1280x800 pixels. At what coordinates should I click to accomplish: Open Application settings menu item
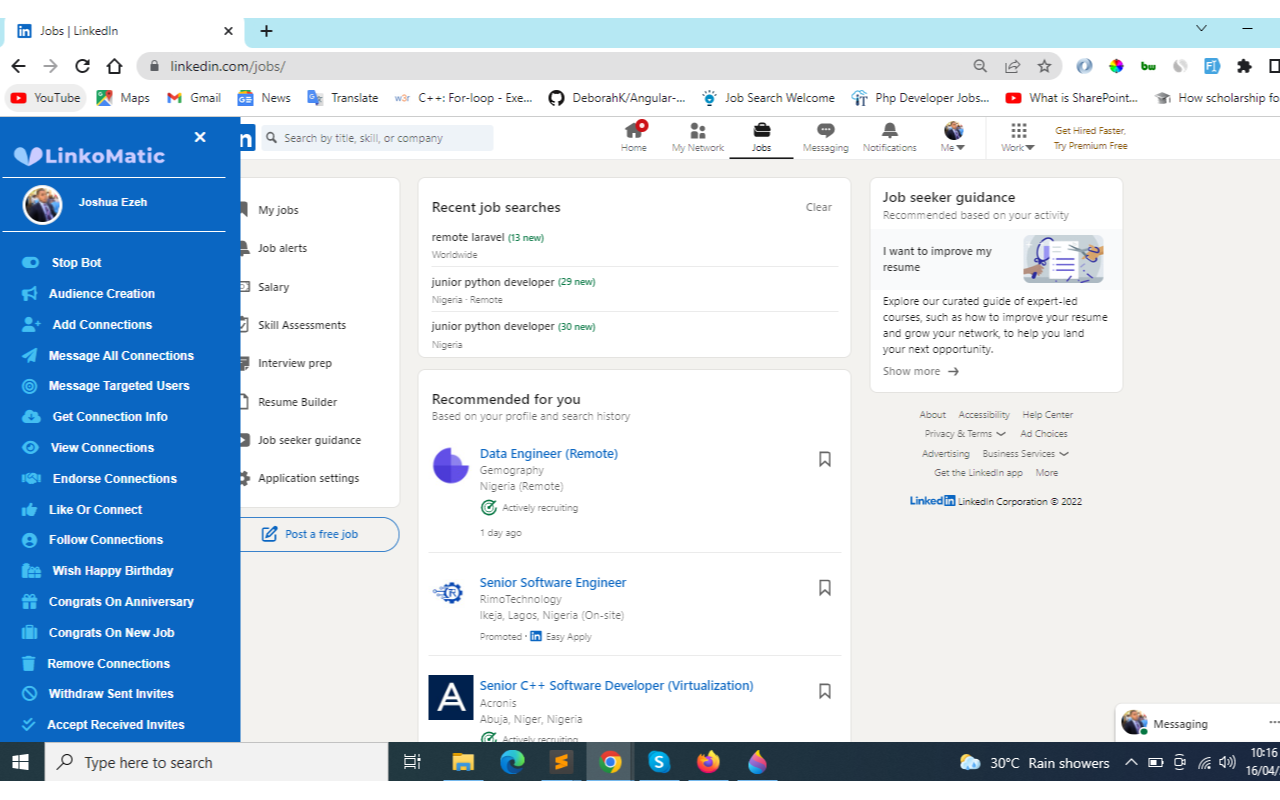click(308, 479)
